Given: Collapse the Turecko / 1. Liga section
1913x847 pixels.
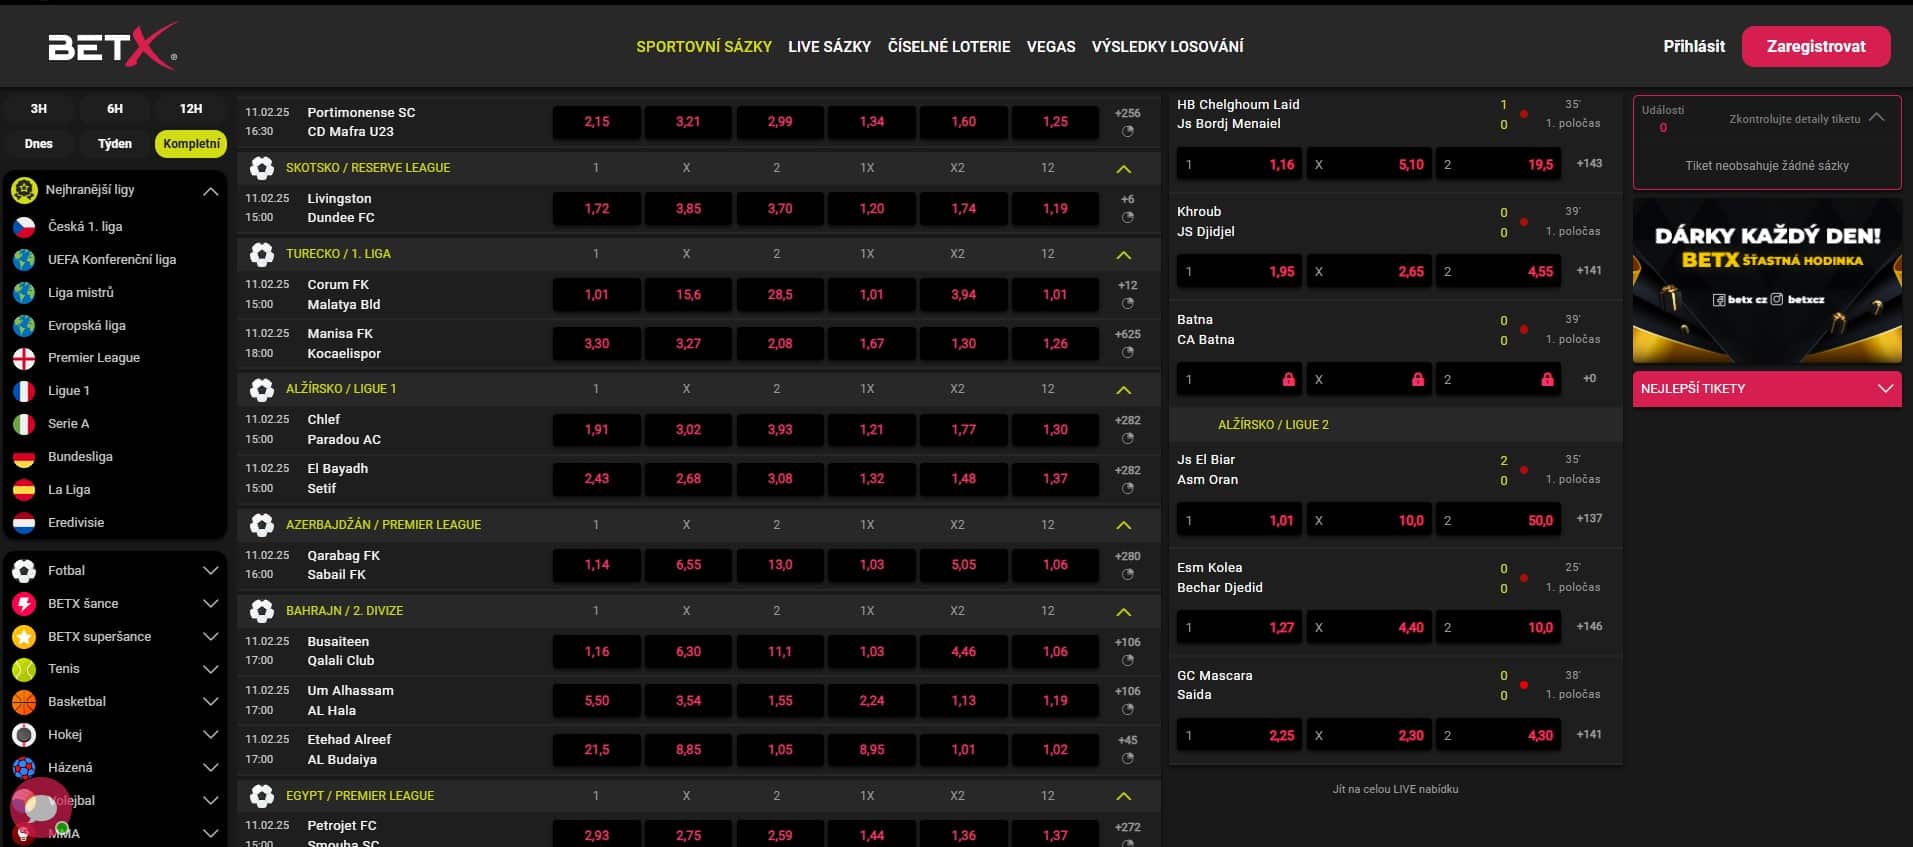Looking at the screenshot, I should (x=1124, y=255).
